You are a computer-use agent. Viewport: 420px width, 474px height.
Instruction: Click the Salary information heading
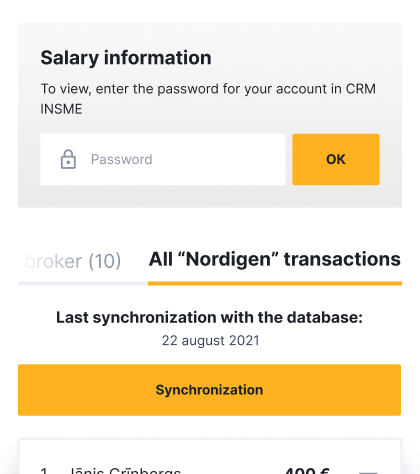pyautogui.click(x=126, y=58)
